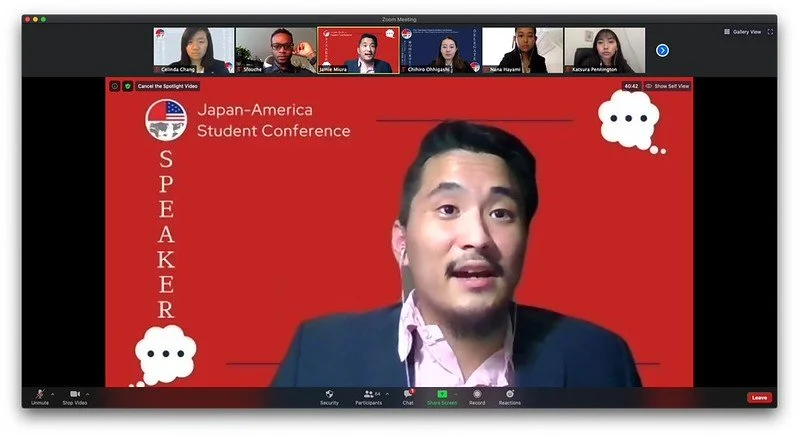Select Sfouche's video thumbnail
This screenshot has width=799, height=437.
(276, 50)
